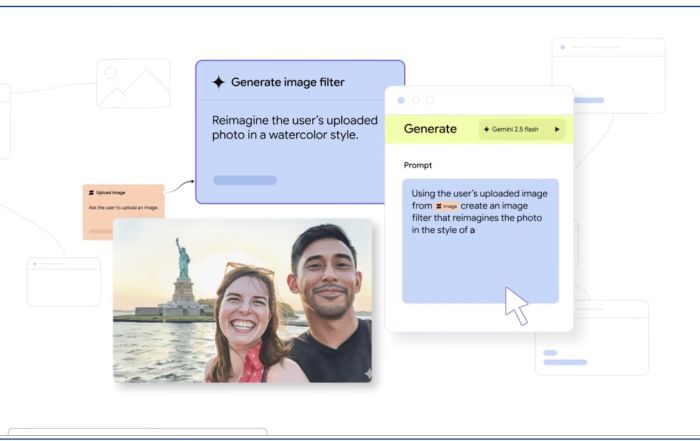700x441 pixels.
Task: Click the Upload image node card
Action: tap(123, 211)
